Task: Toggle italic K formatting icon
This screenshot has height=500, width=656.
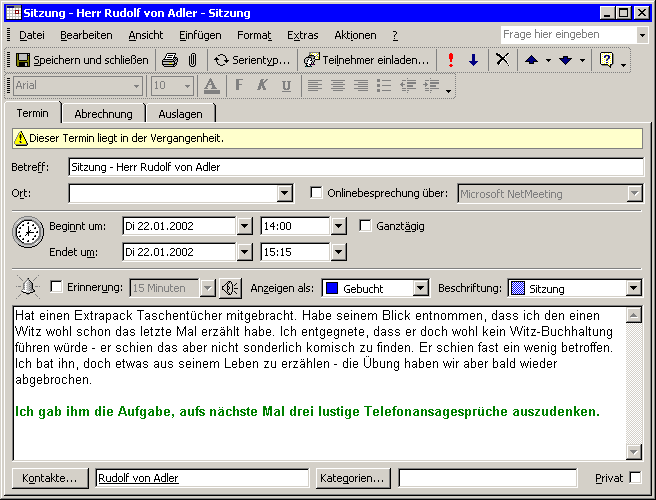Action: click(262, 85)
